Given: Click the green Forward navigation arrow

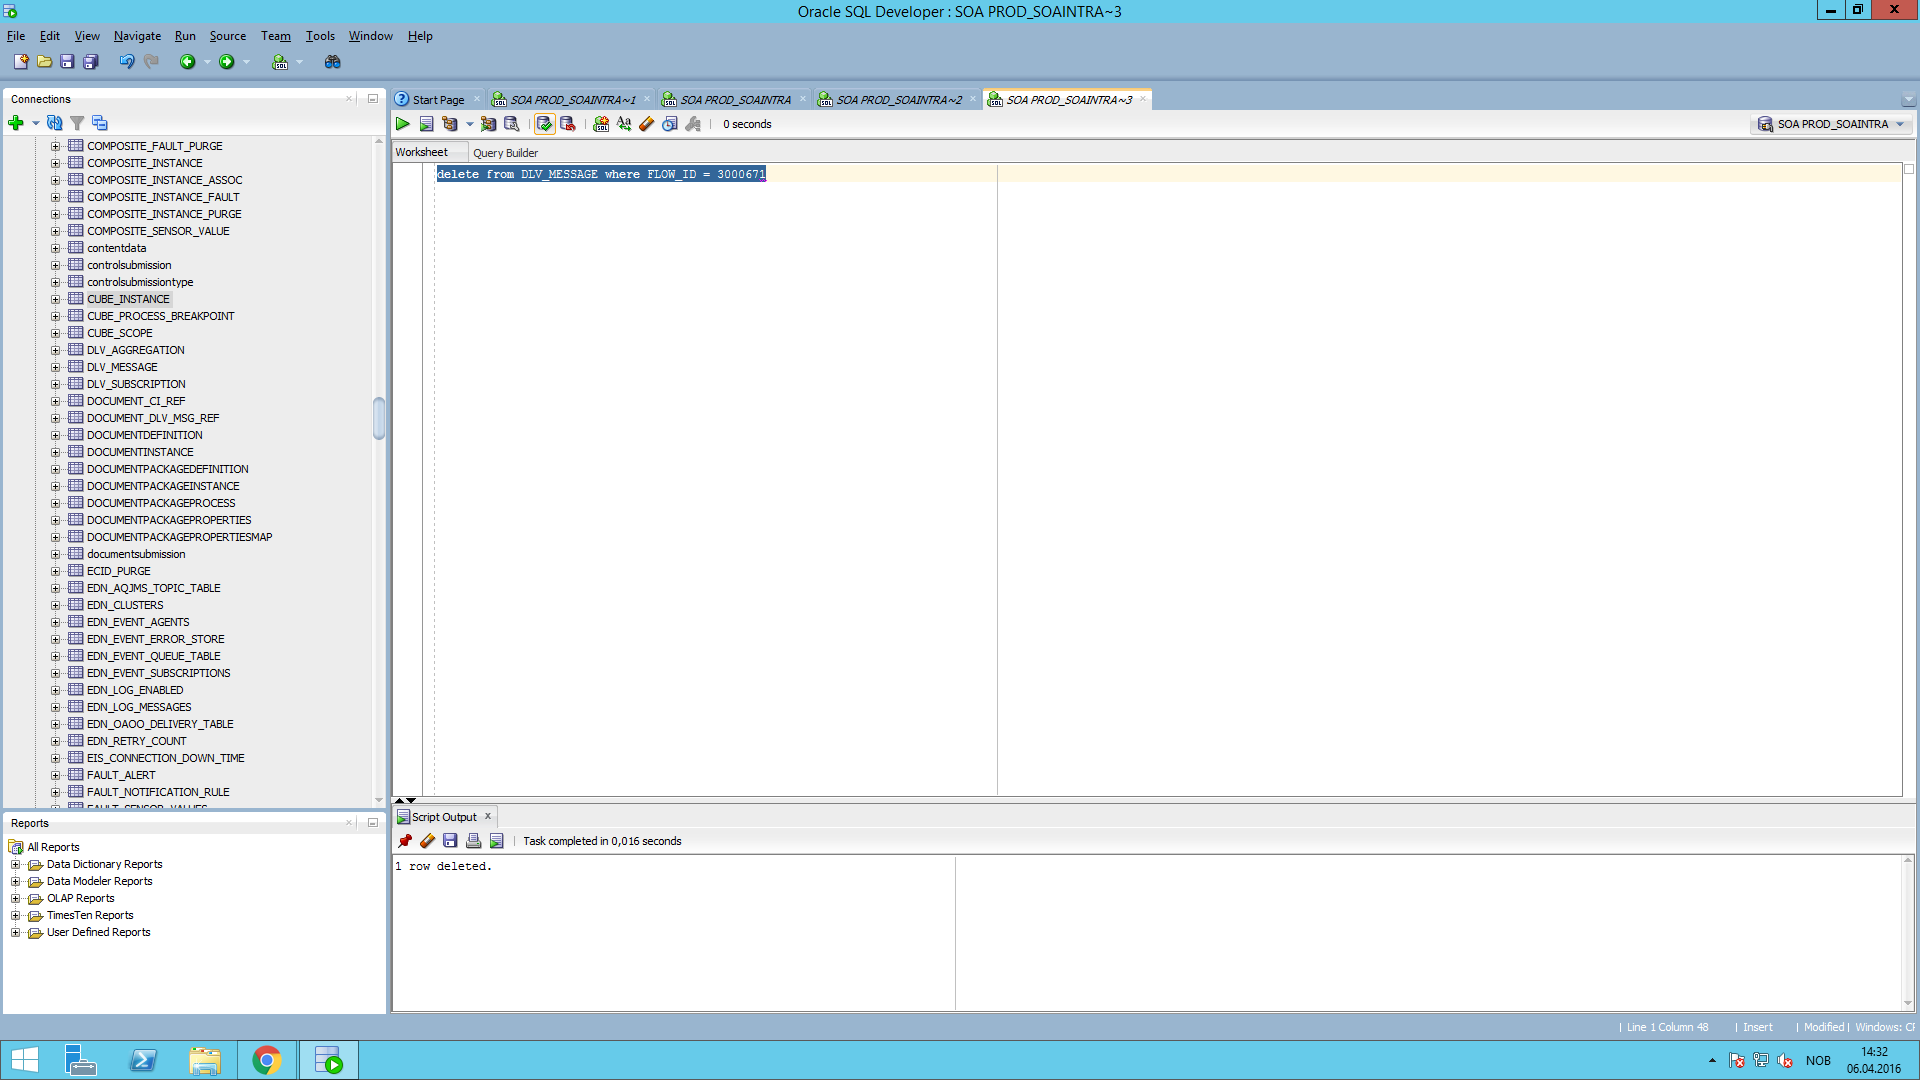Looking at the screenshot, I should (x=227, y=62).
